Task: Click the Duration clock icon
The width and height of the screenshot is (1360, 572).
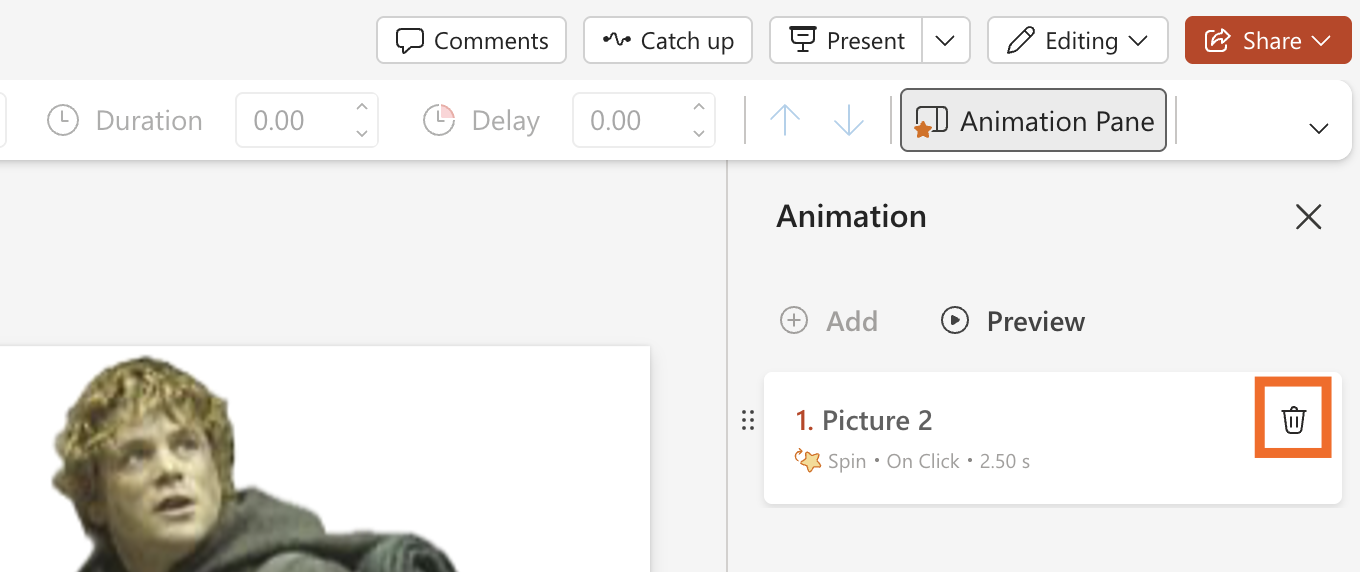Action: coord(63,121)
